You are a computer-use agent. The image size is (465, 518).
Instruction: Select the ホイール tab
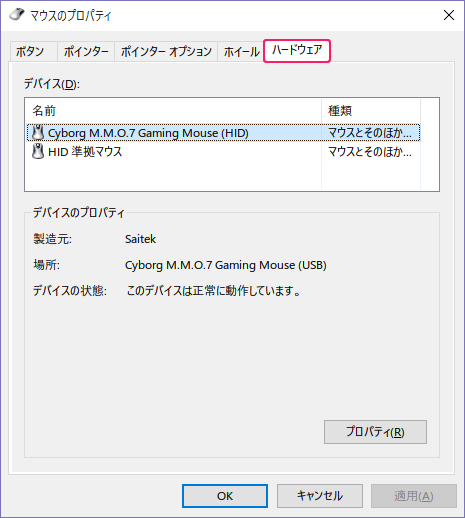point(241,52)
